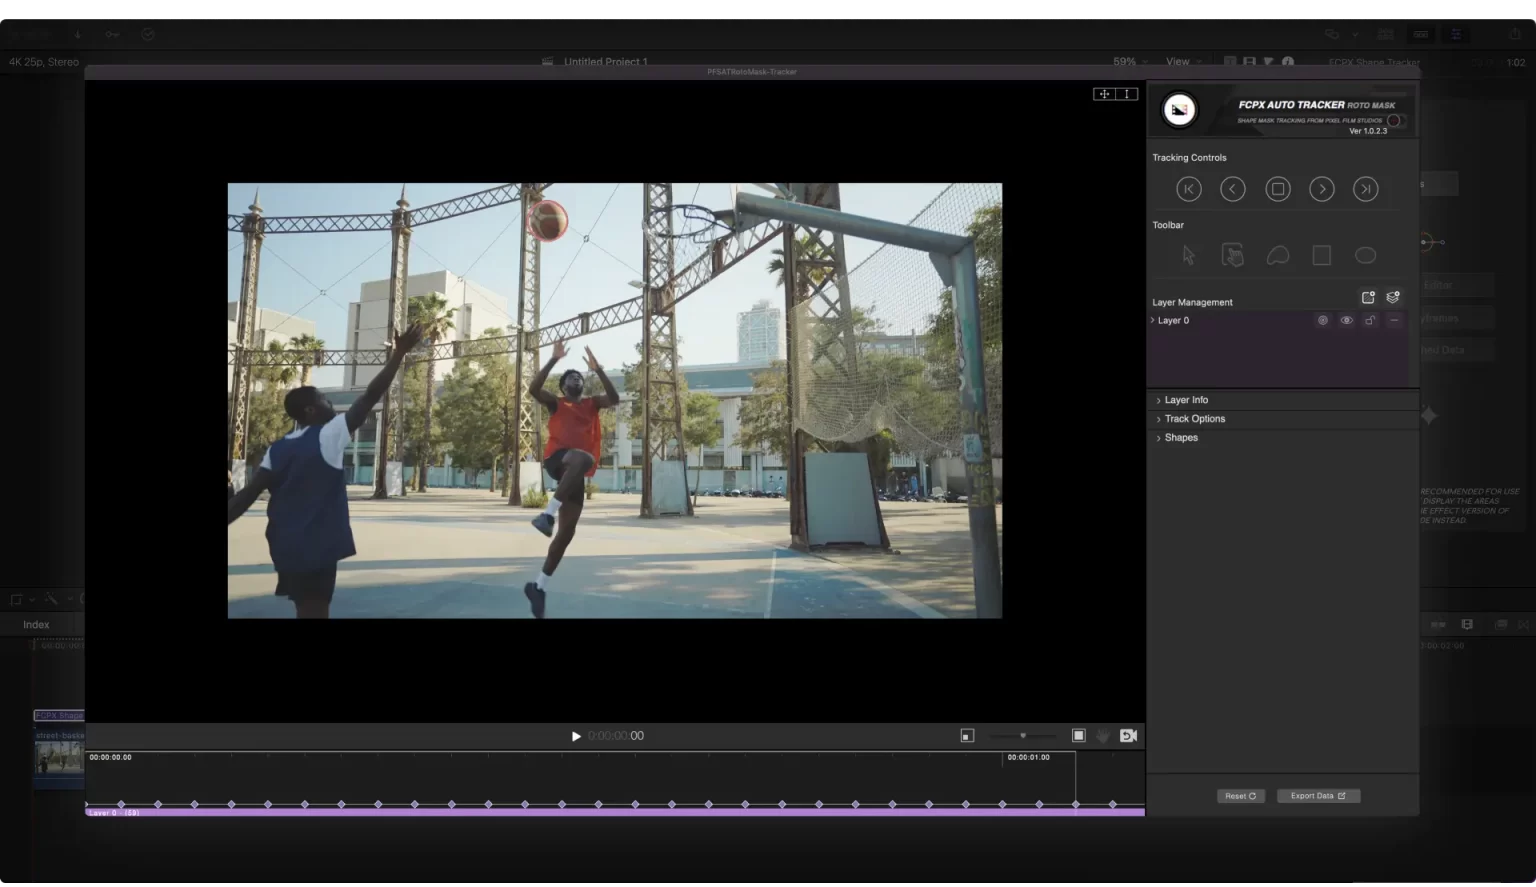Click the 00:00:00.00 ruler label

pyautogui.click(x=111, y=758)
